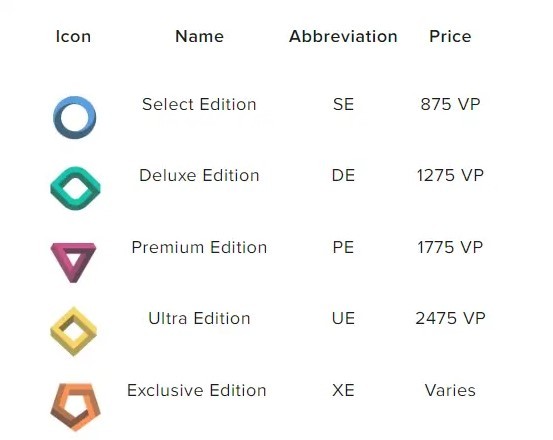The image size is (553, 440).
Task: Select the 2475 VP price cell
Action: click(x=450, y=318)
